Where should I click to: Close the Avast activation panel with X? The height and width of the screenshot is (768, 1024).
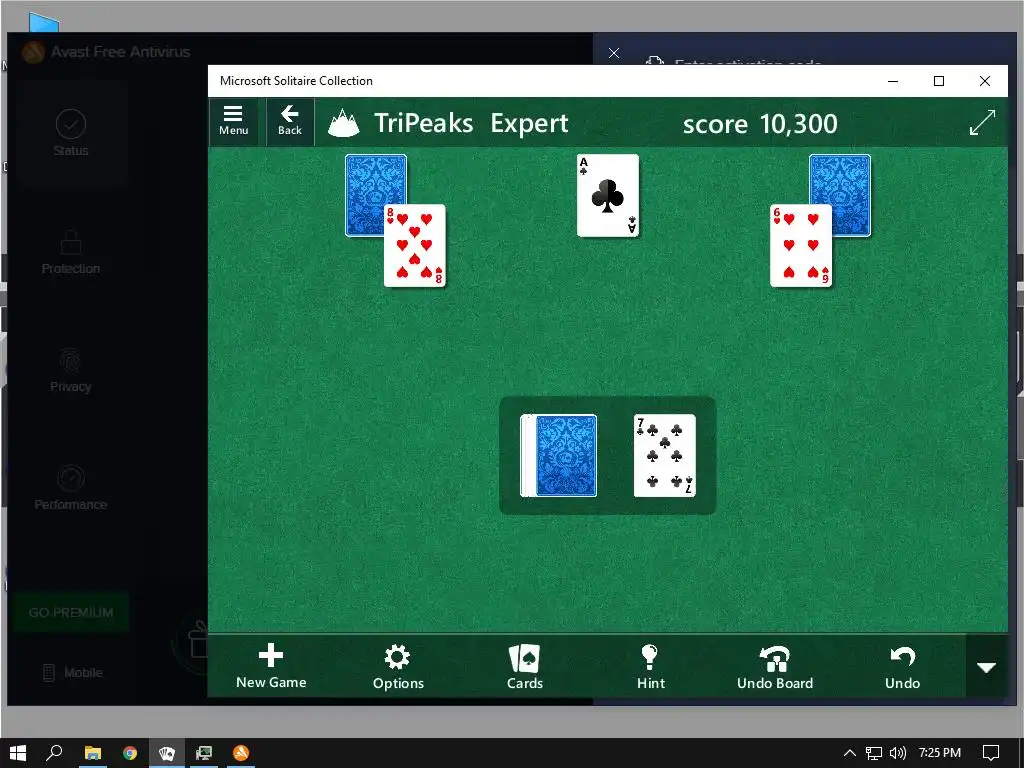click(614, 53)
